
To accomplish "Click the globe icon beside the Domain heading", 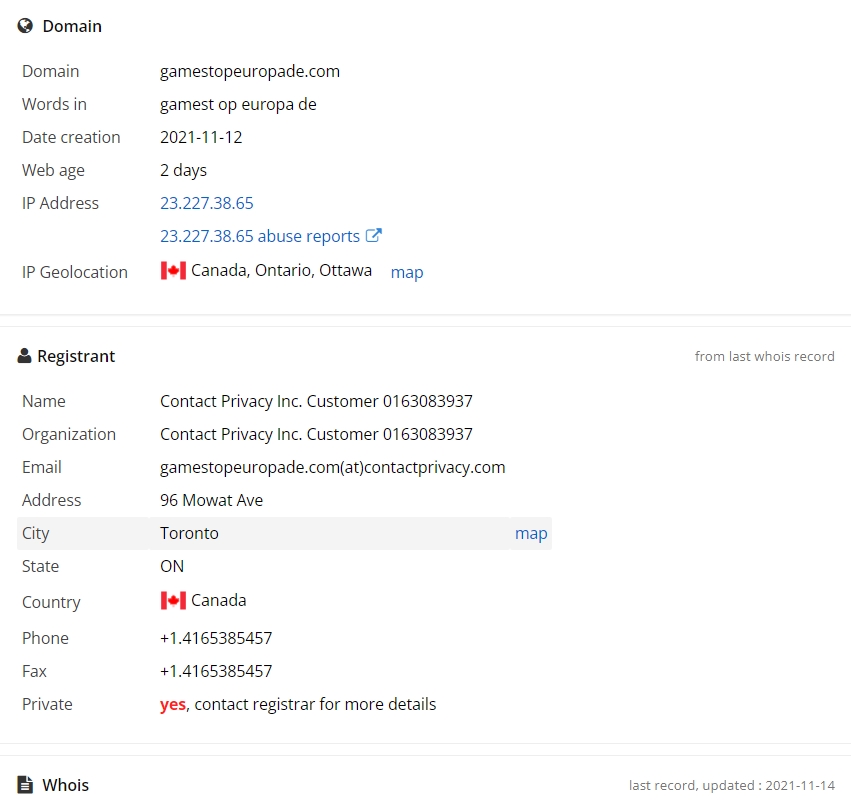I will click(x=25, y=26).
